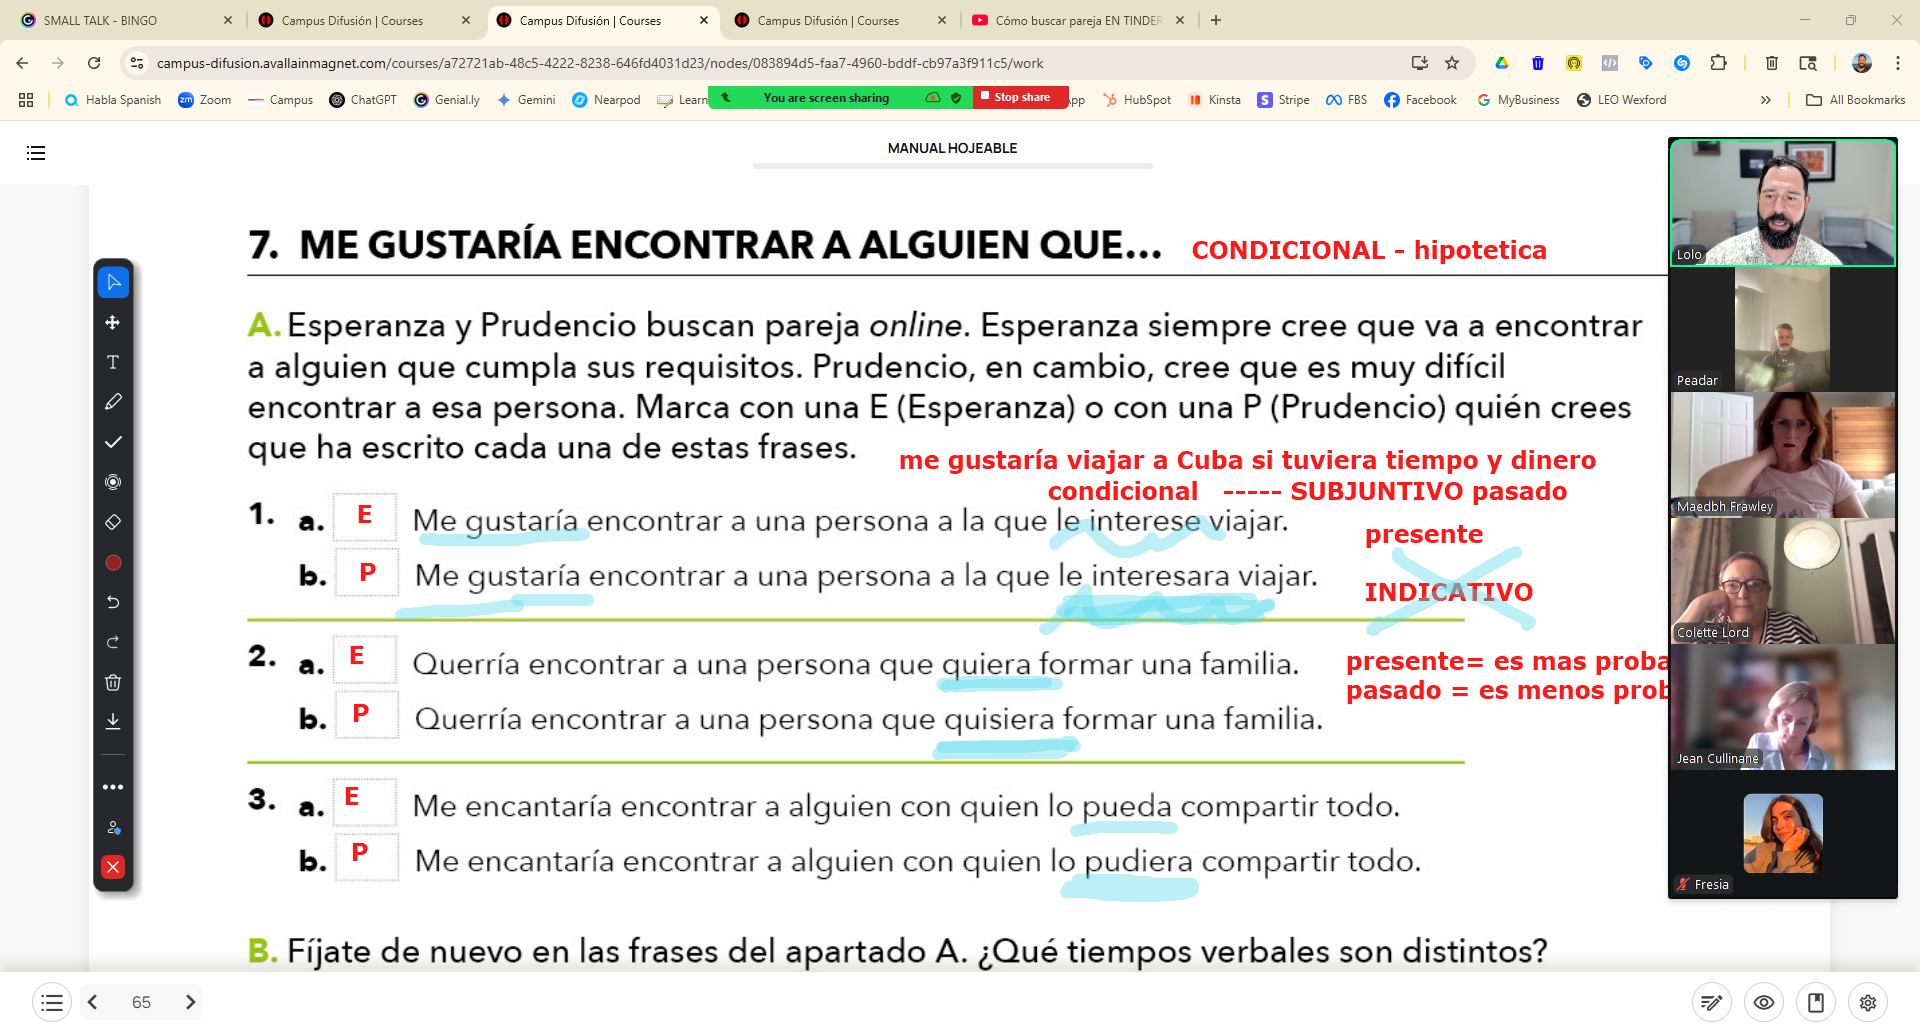Open the Habla Spanish bookmark

pos(112,100)
